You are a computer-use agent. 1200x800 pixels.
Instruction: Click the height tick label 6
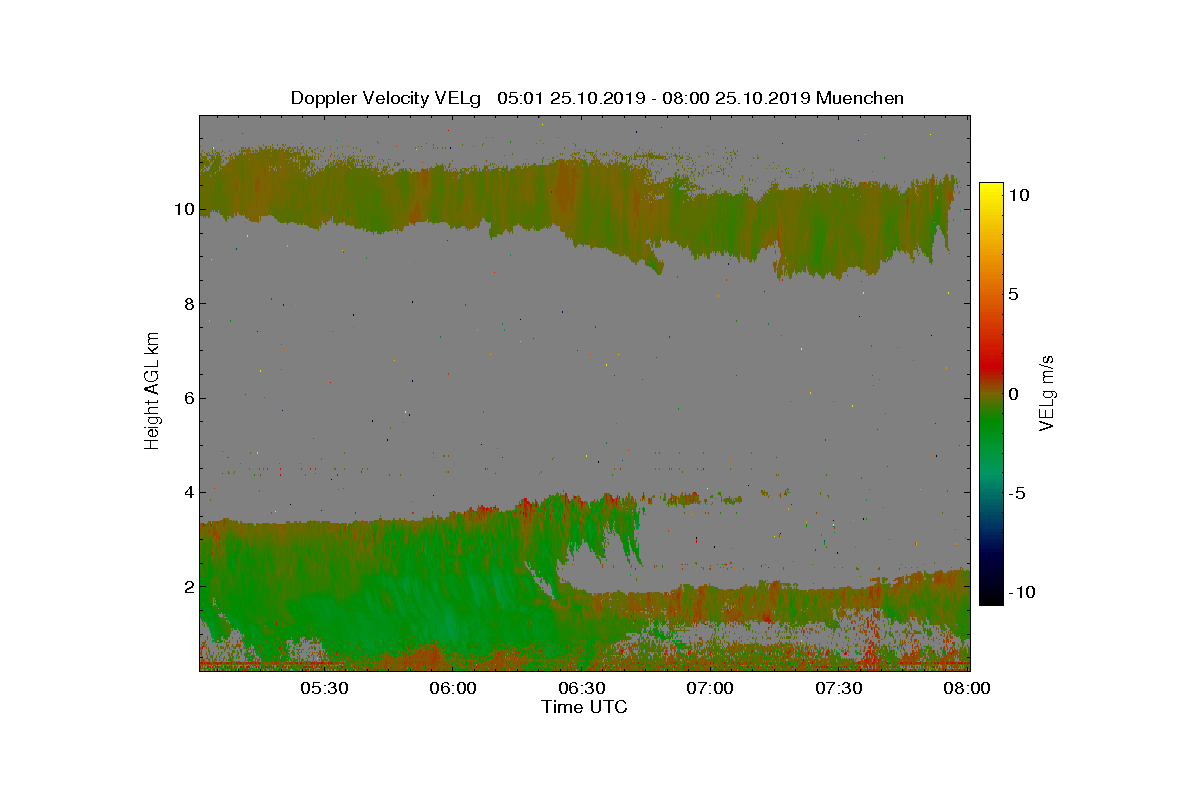pos(188,398)
